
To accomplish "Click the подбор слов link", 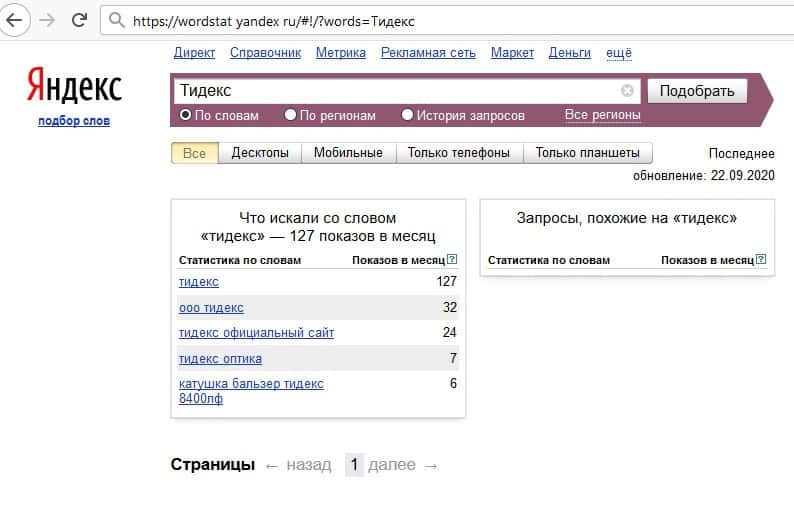I will pyautogui.click(x=74, y=121).
